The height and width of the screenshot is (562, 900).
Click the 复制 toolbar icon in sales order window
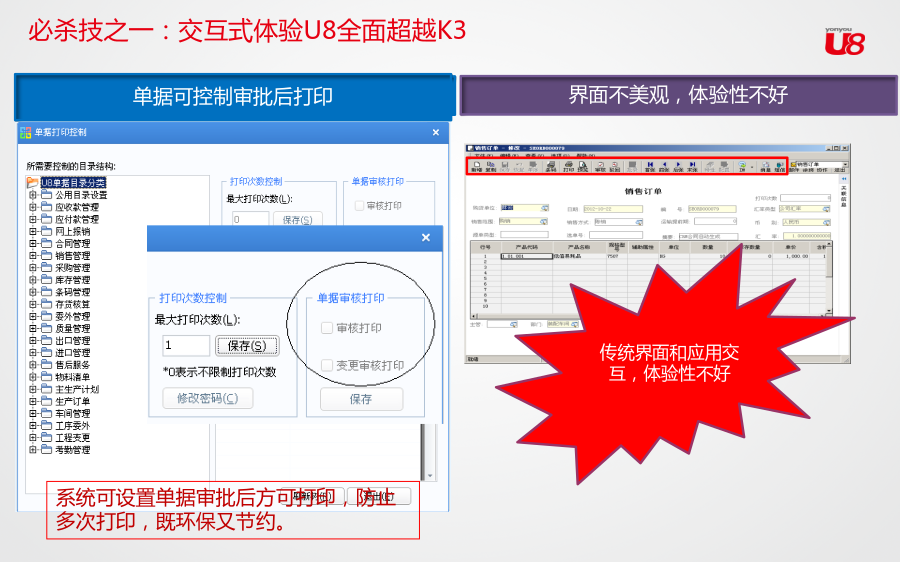point(491,166)
